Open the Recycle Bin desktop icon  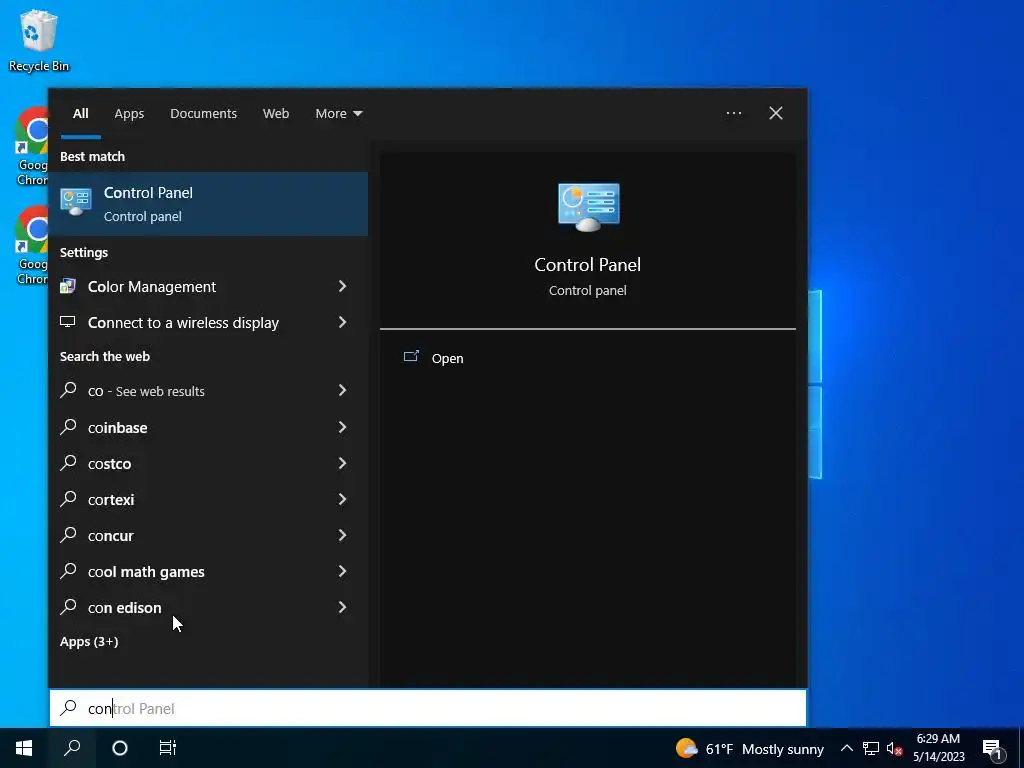38,40
